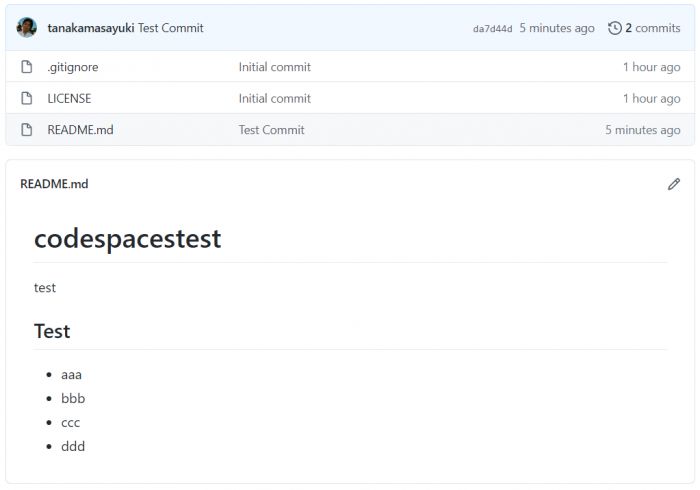Open Test Commit link in README.md row
The image size is (700, 490).
coord(271,130)
